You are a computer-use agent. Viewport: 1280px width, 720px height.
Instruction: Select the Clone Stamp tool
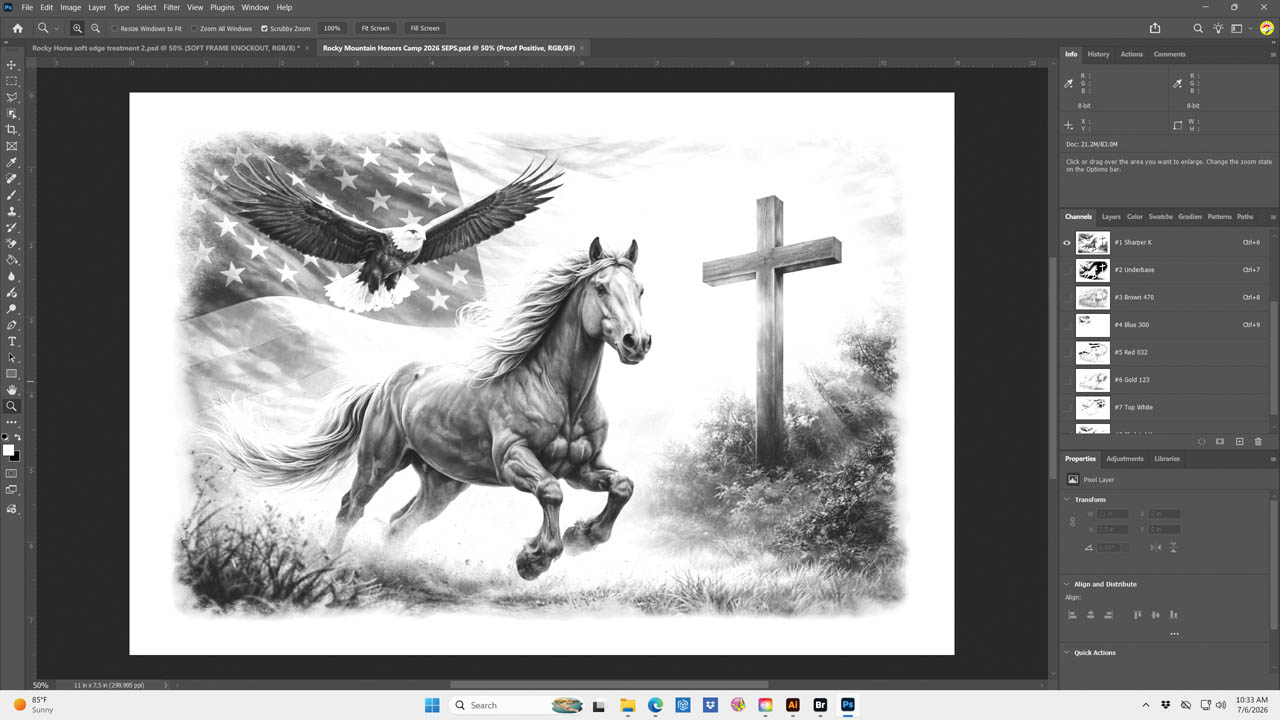[12, 211]
